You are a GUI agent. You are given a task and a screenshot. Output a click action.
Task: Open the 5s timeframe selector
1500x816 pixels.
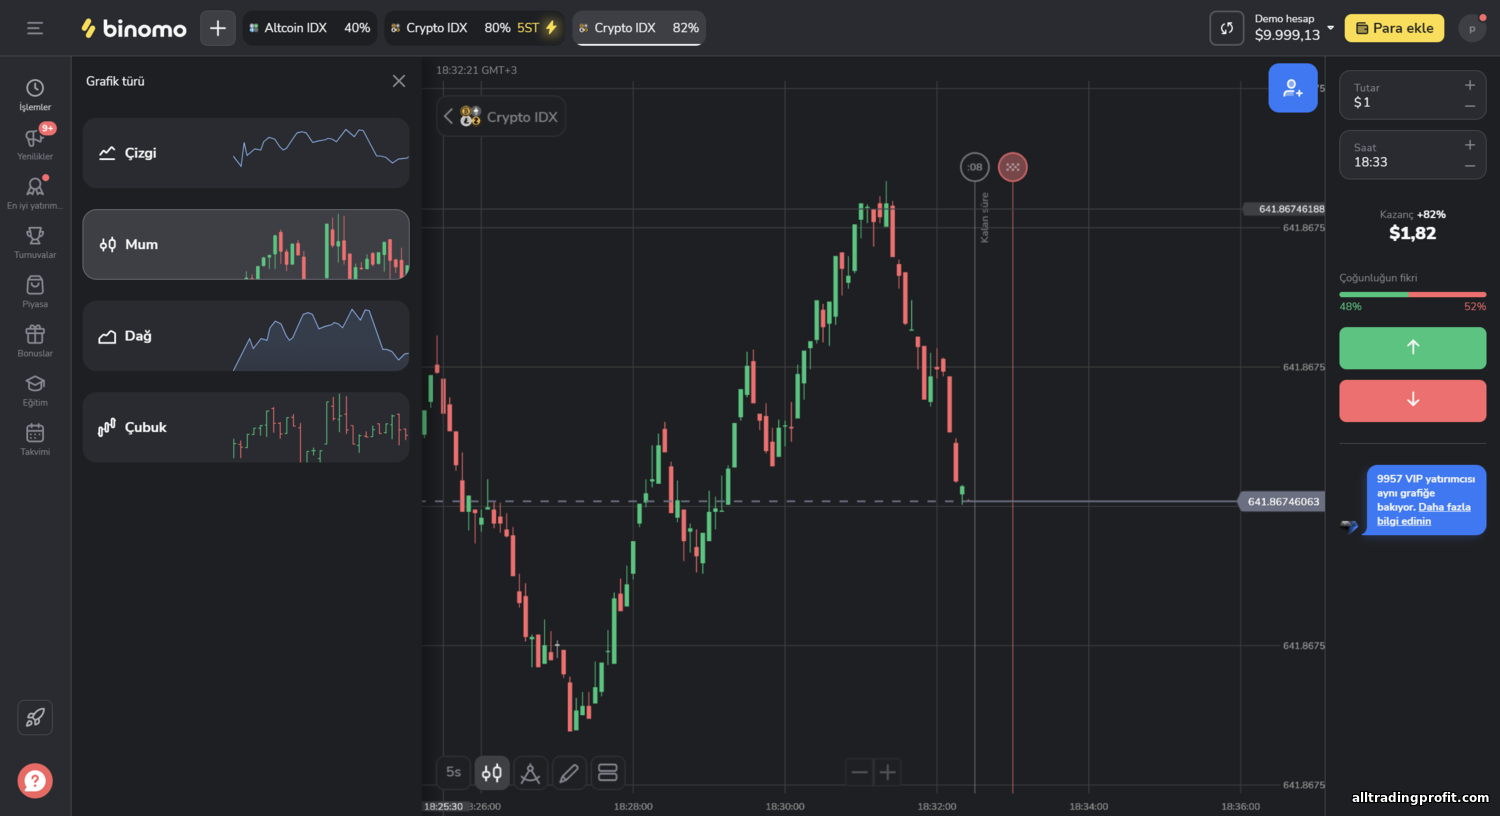454,772
